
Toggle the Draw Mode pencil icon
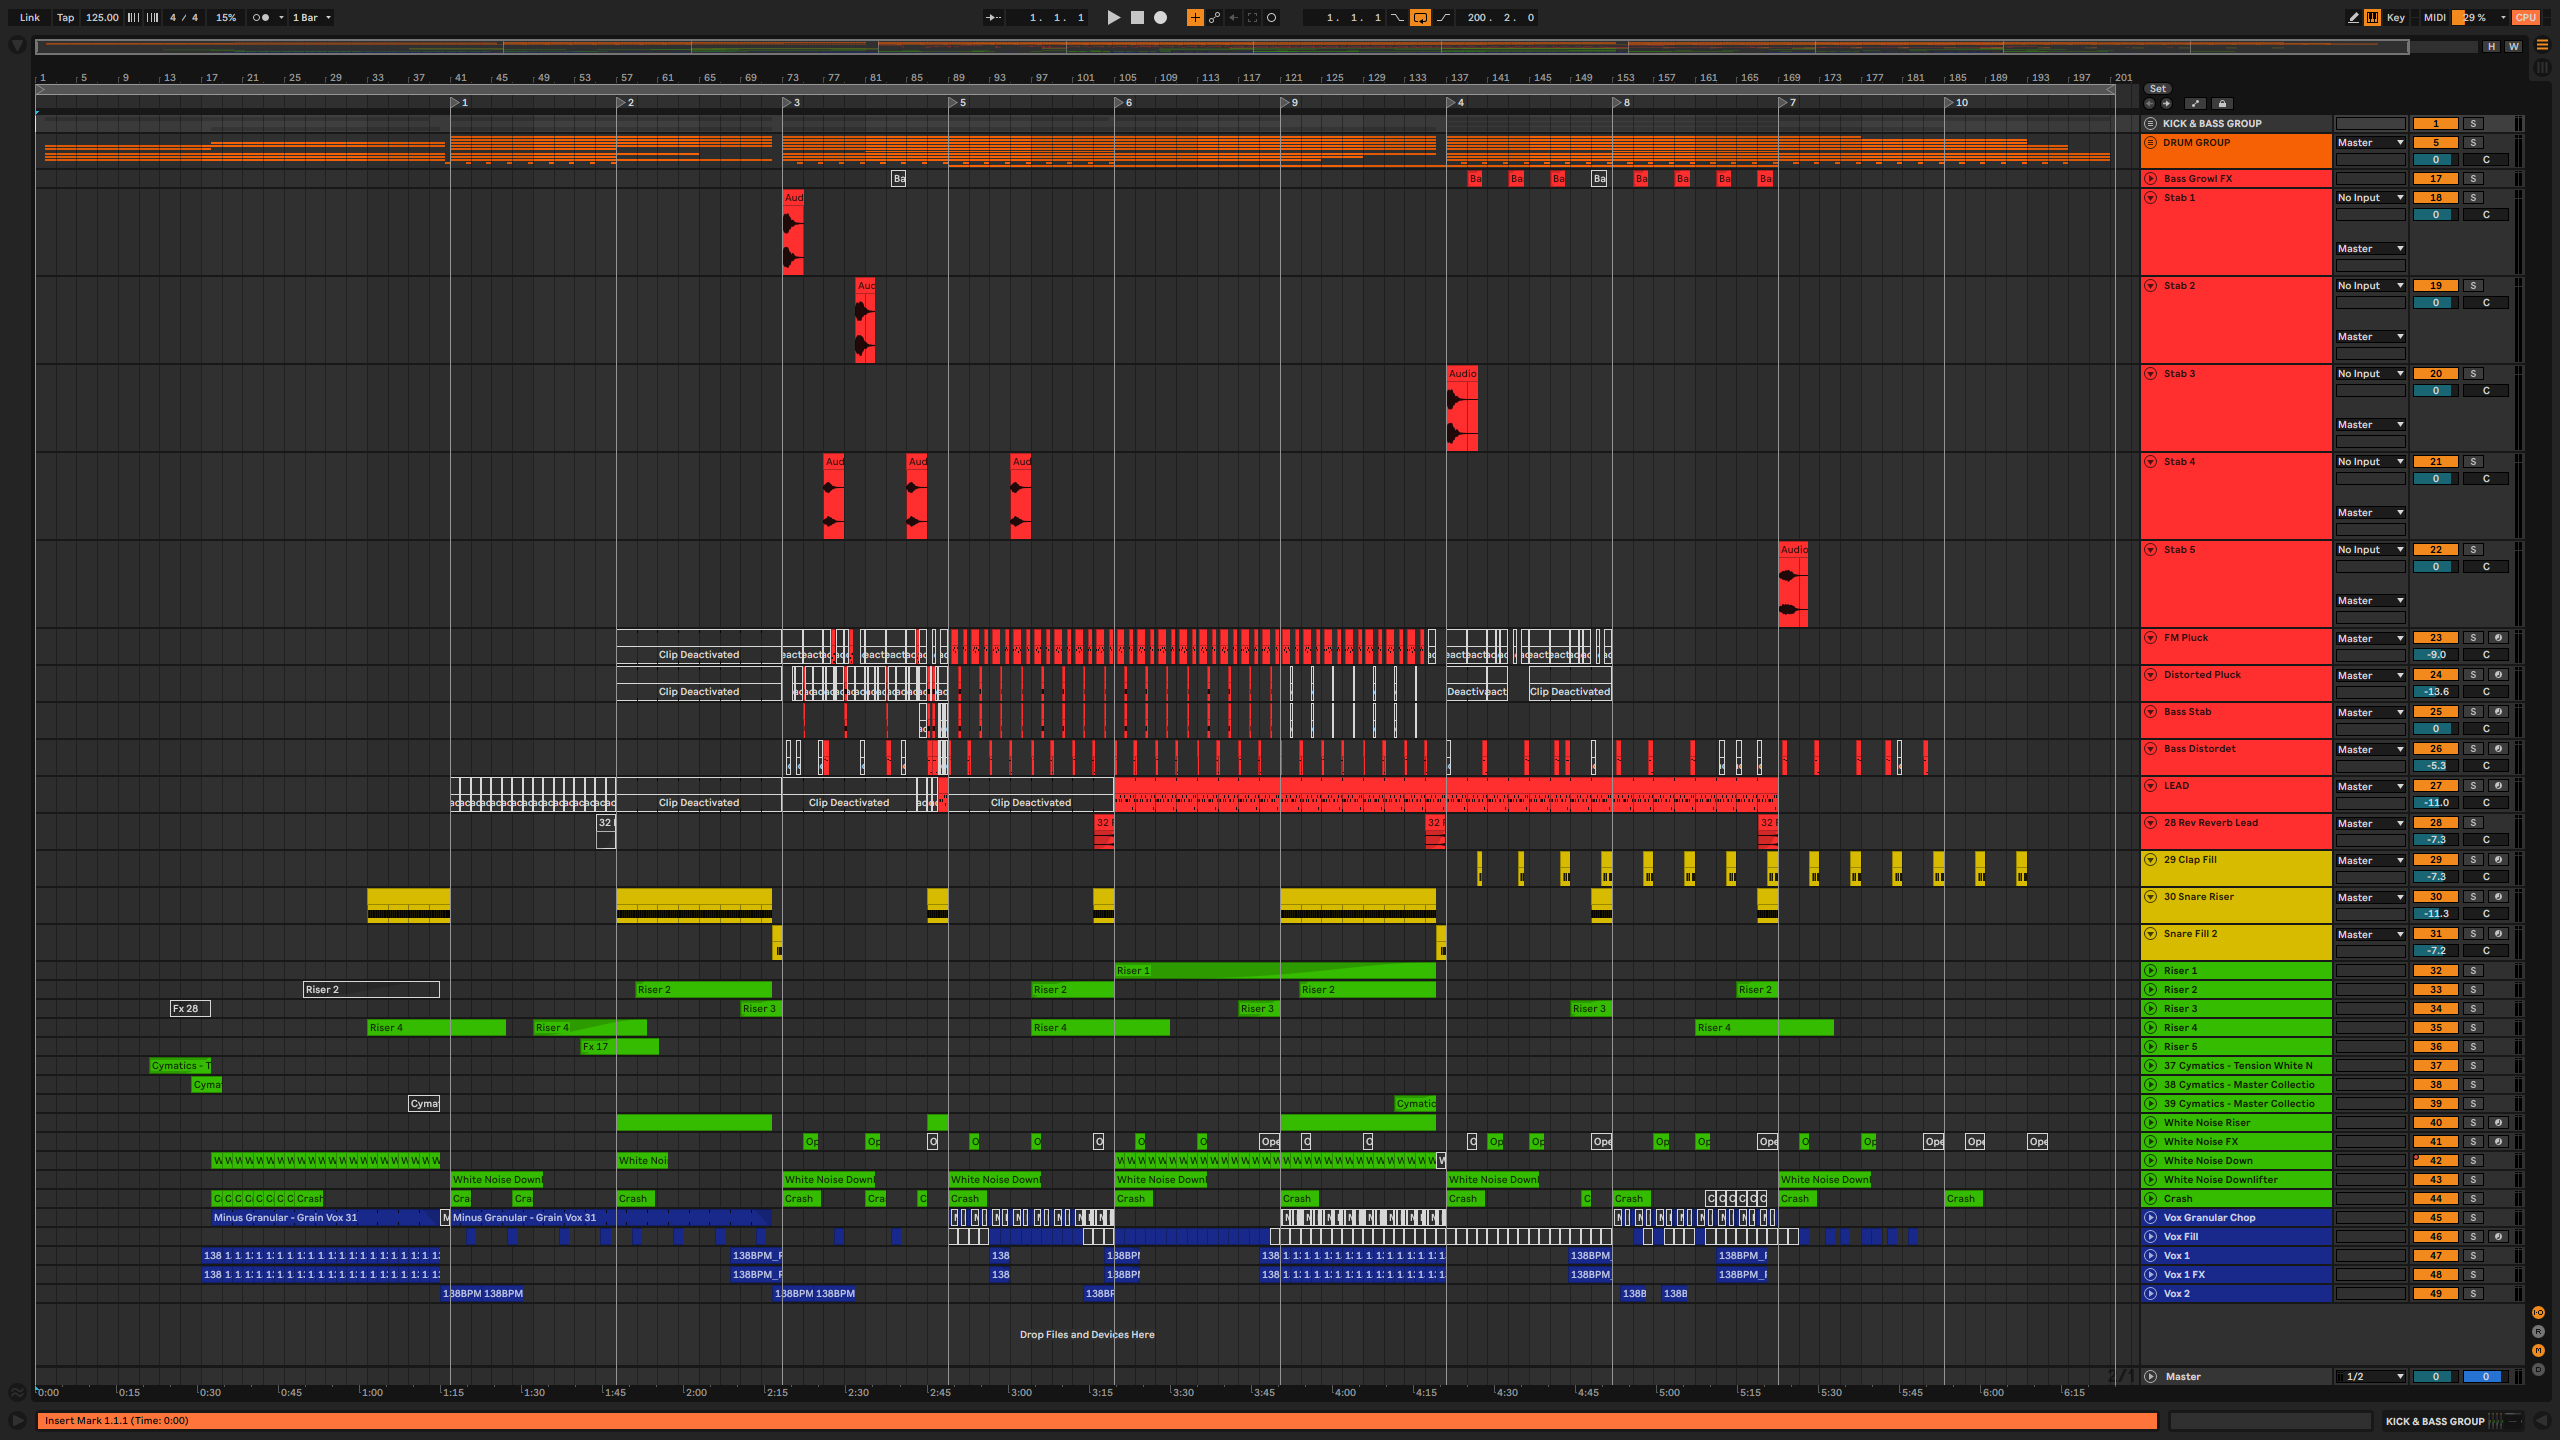coord(2353,17)
